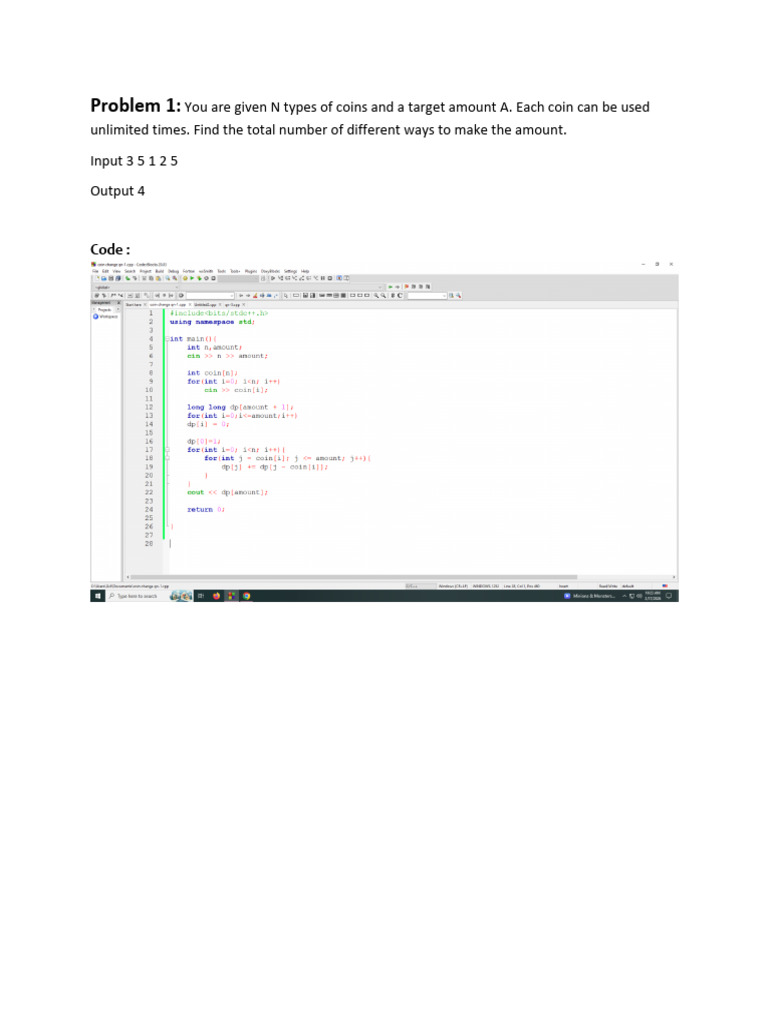Click the yellow gear Build icon
768x1024 pixels.
tap(185, 278)
